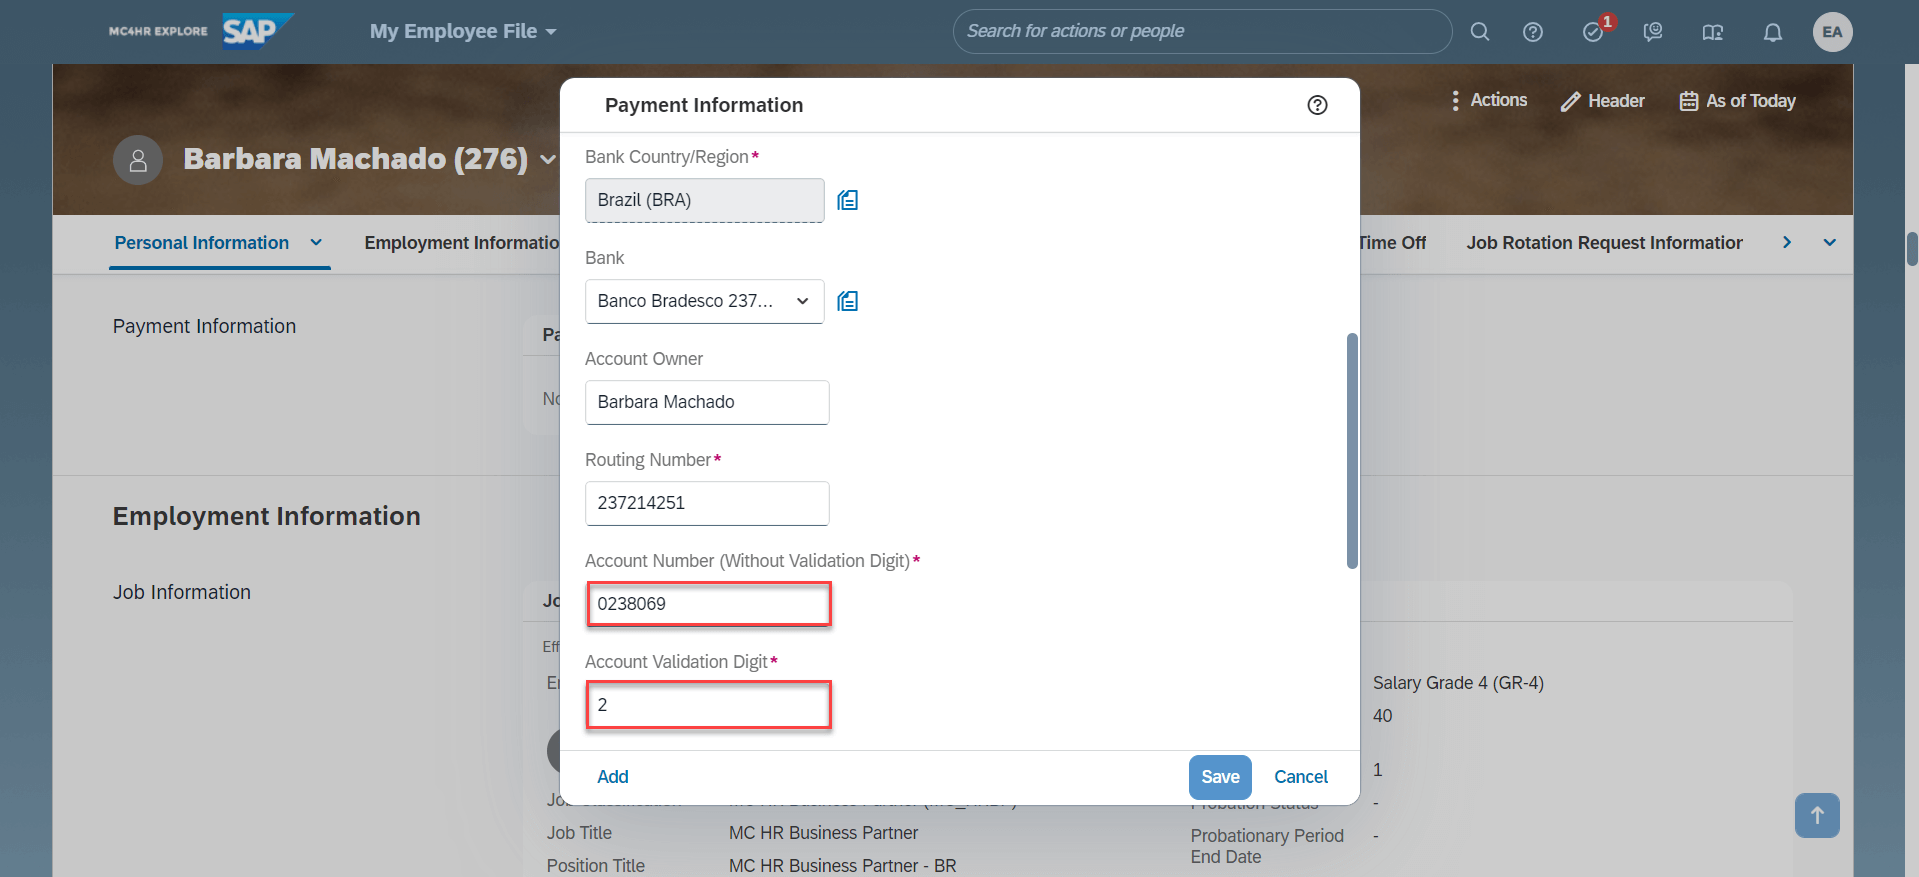This screenshot has width=1919, height=877.
Task: Open dialog help via its question mark icon
Action: [1316, 104]
